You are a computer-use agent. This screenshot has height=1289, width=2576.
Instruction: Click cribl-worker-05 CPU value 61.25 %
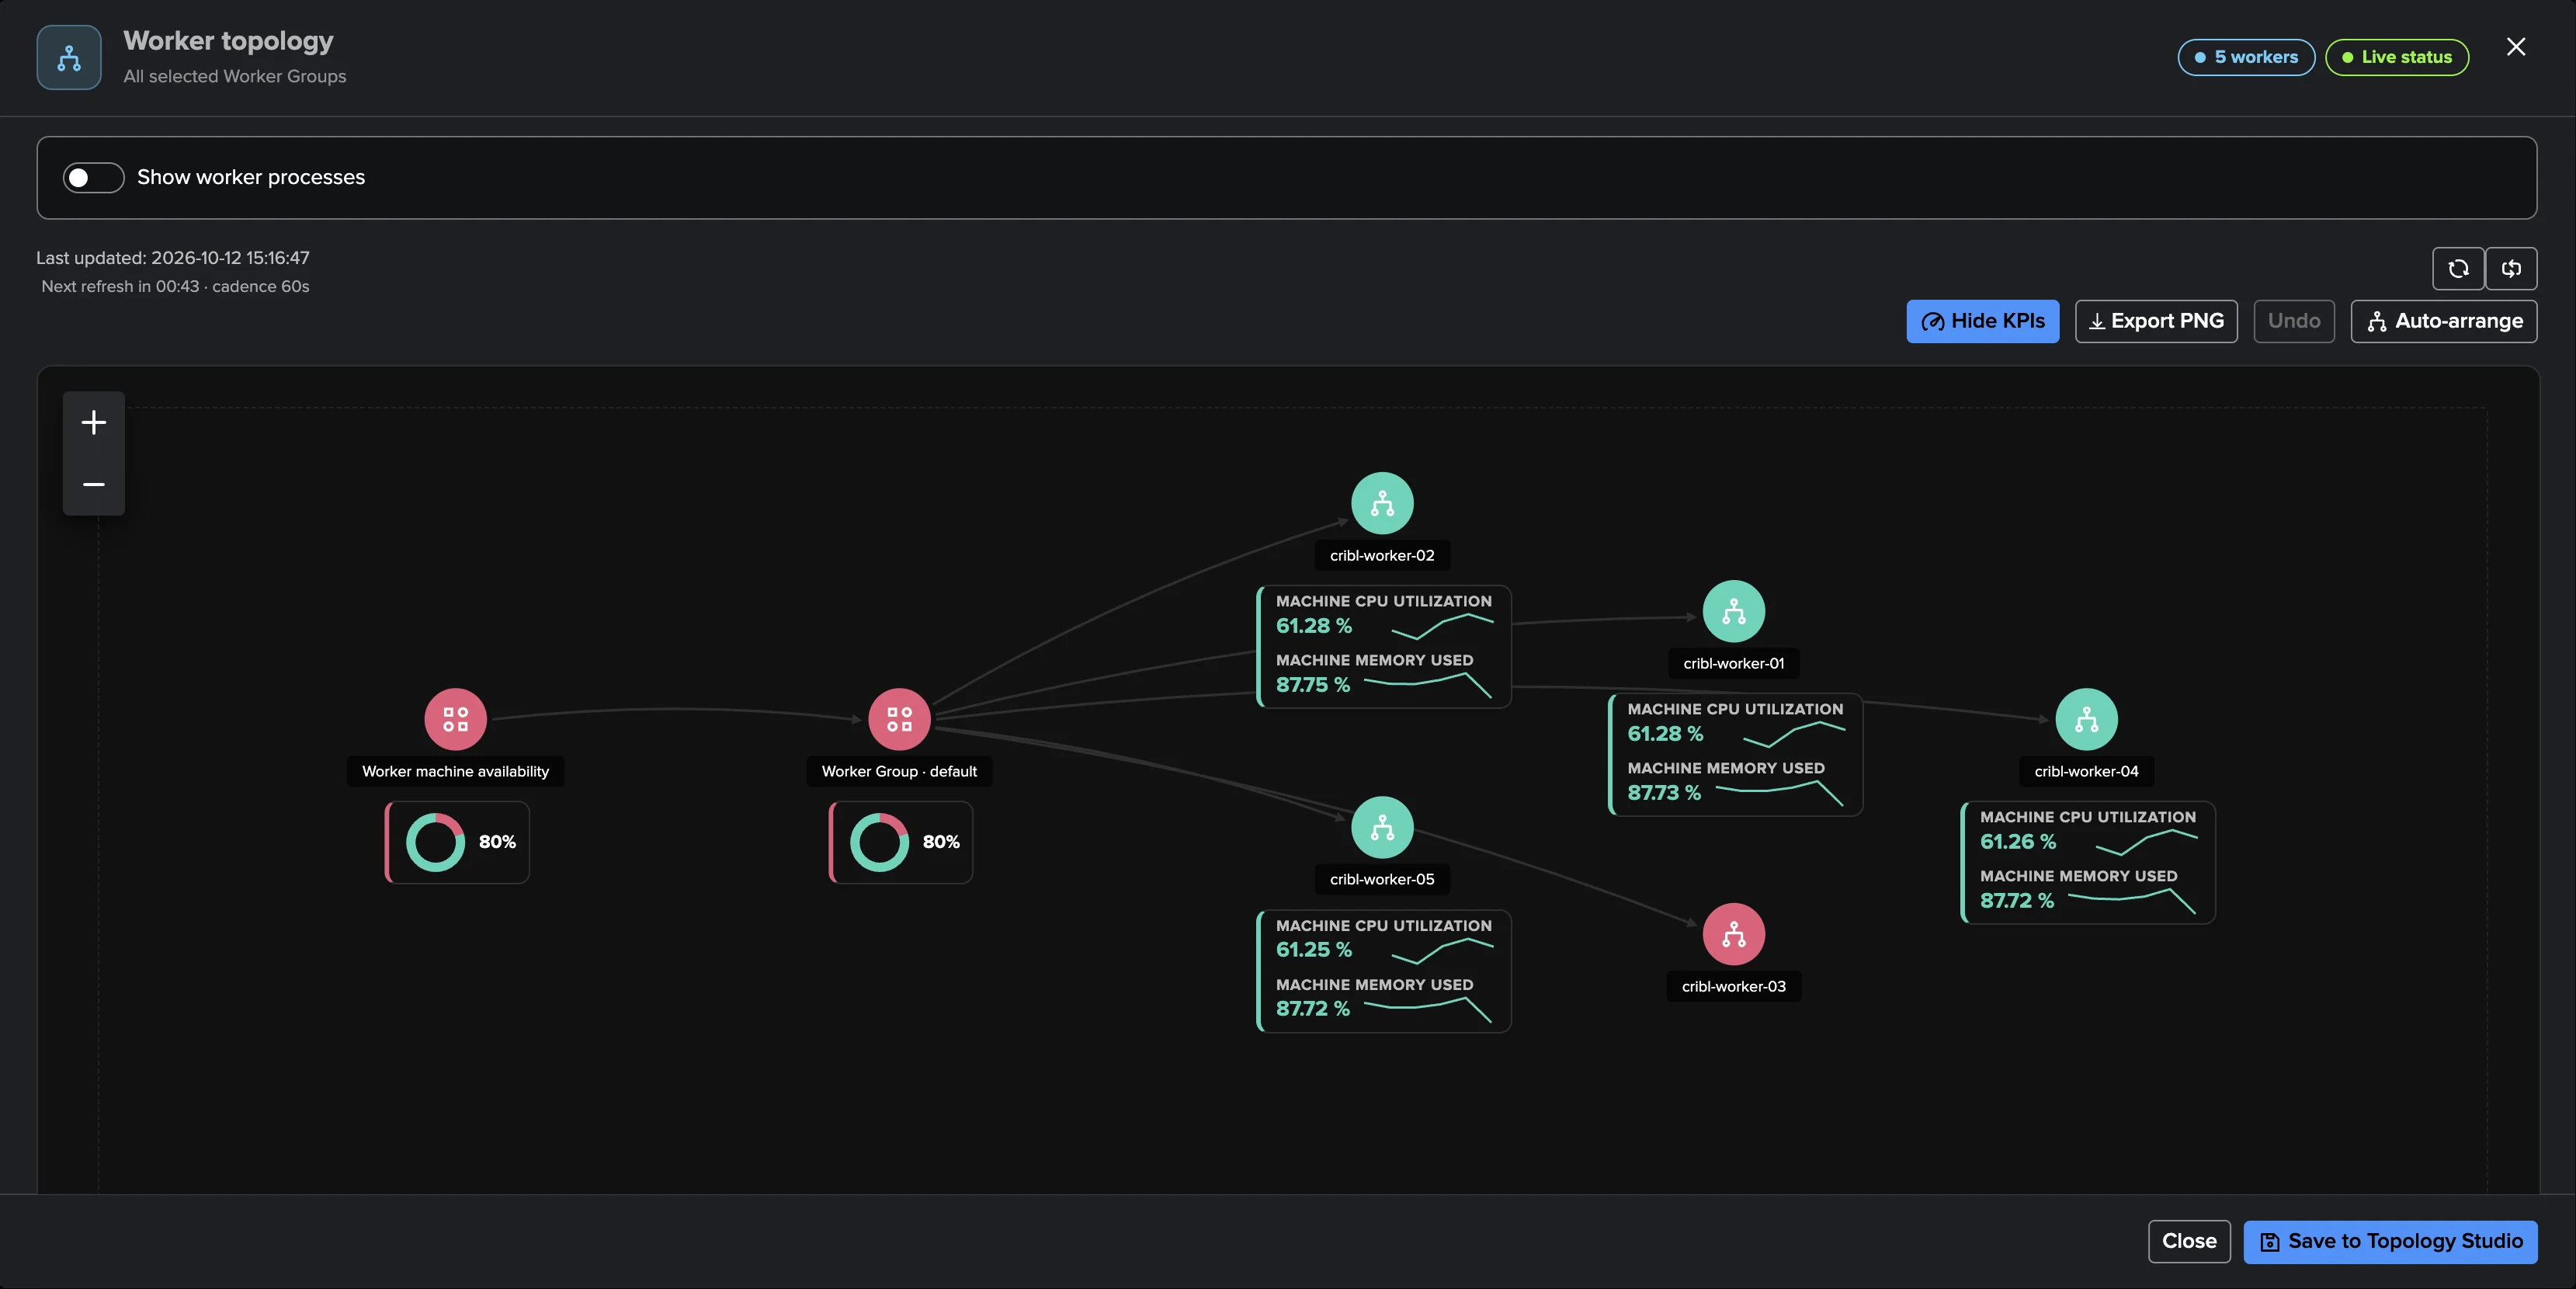[x=1314, y=950]
